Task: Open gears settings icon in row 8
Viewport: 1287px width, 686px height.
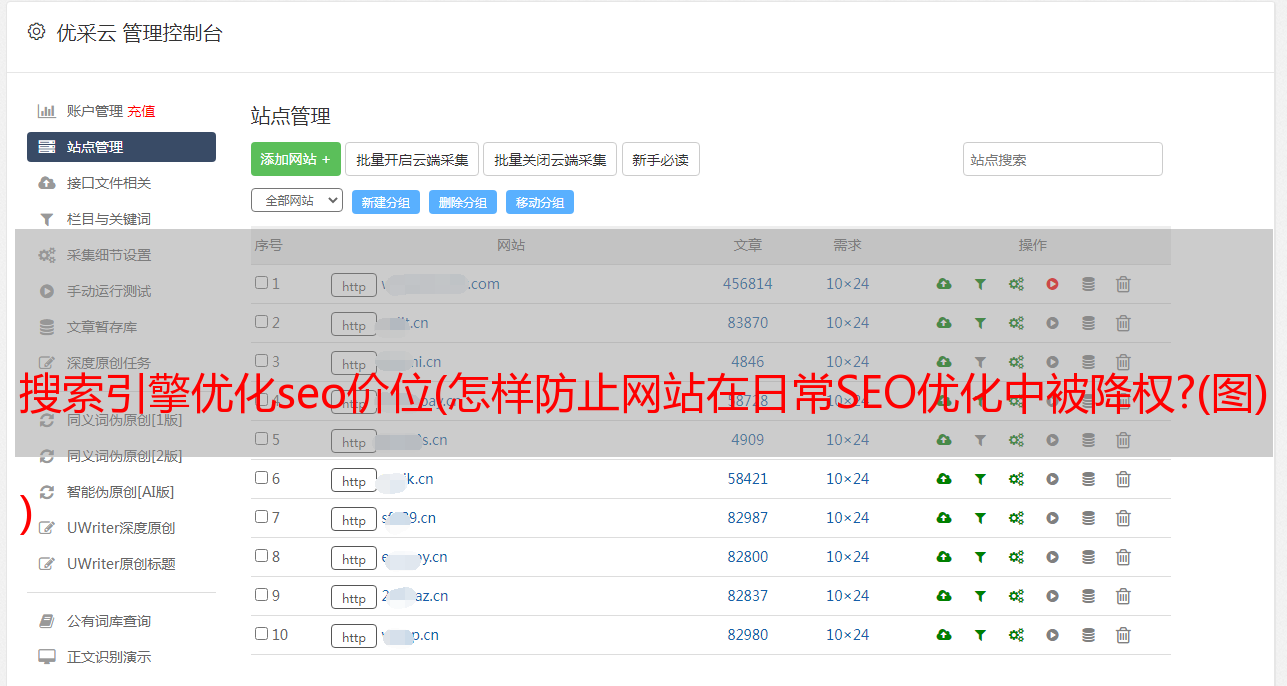Action: tap(1016, 557)
